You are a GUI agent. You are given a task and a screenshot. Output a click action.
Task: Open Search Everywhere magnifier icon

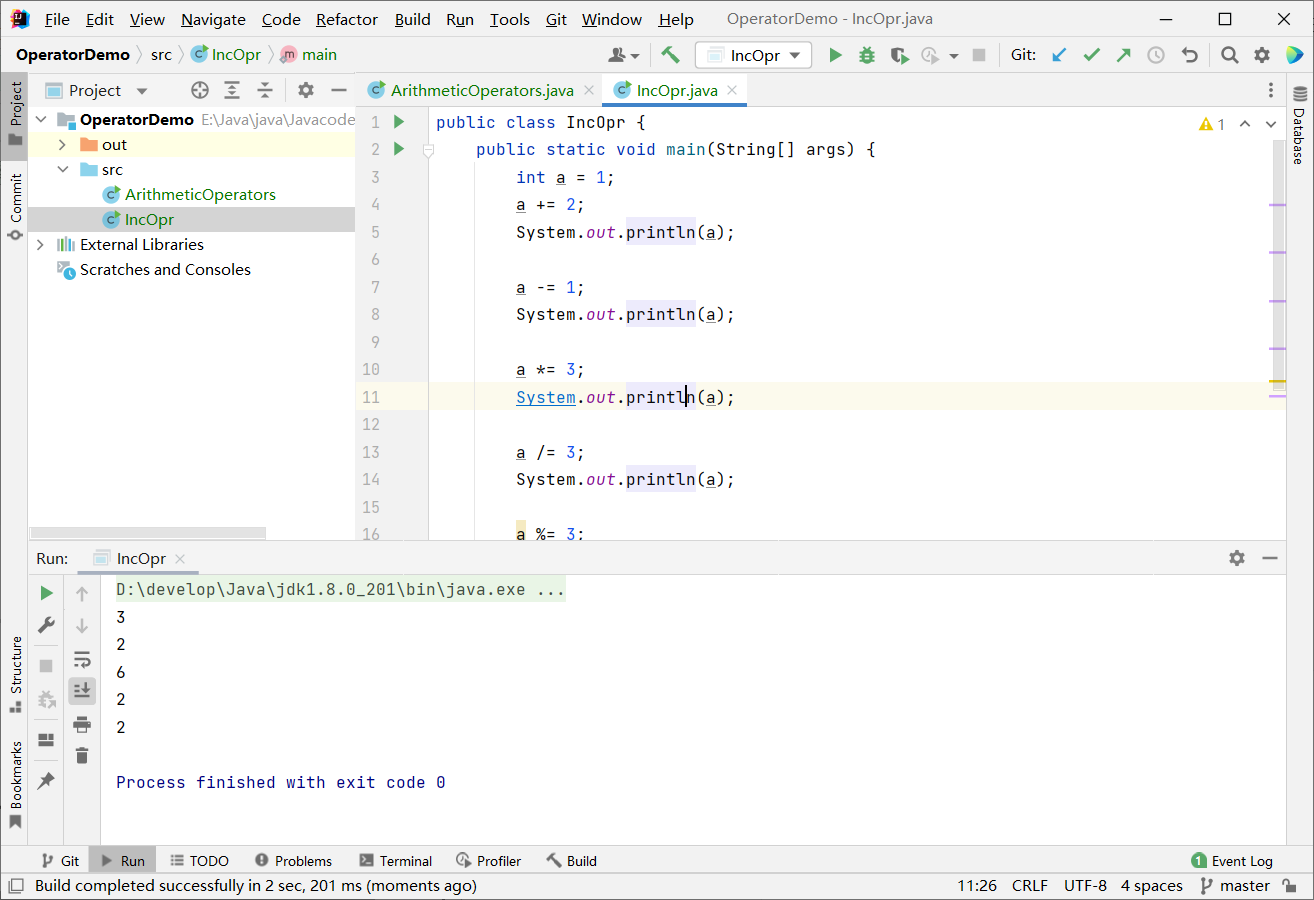coord(1230,55)
